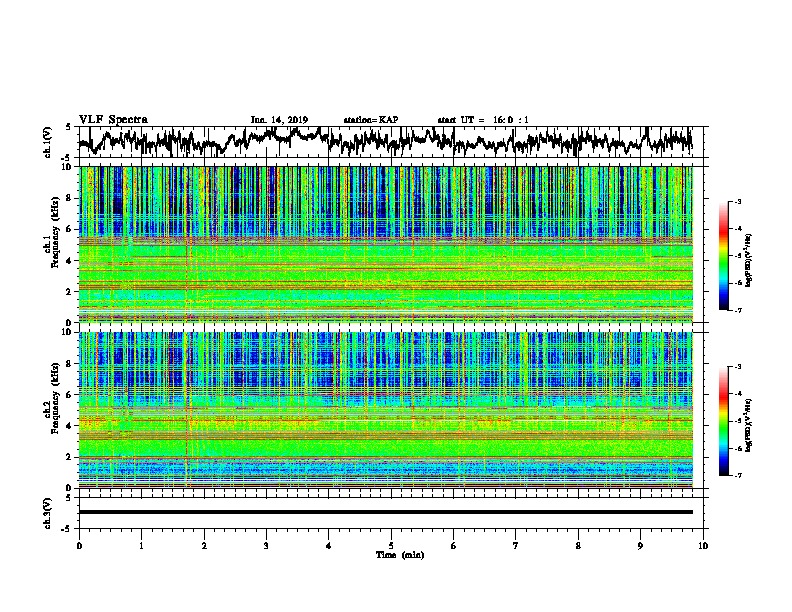
Task: Click the ch.1 spectrogram panel
Action: tap(386, 244)
